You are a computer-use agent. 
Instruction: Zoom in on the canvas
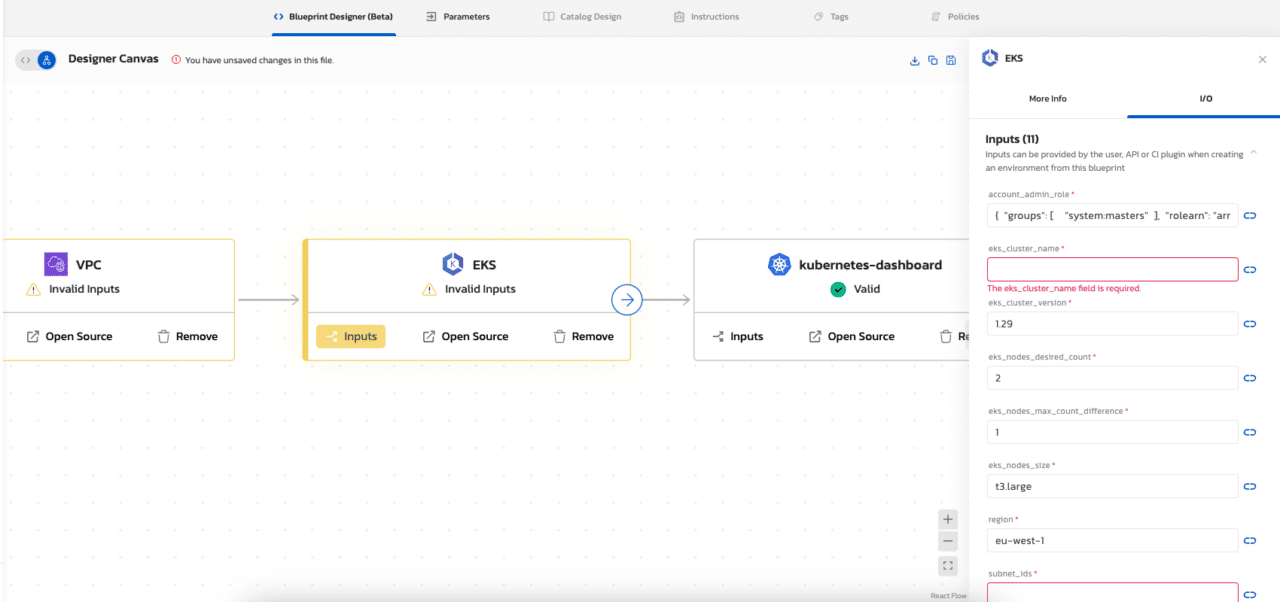coord(948,519)
